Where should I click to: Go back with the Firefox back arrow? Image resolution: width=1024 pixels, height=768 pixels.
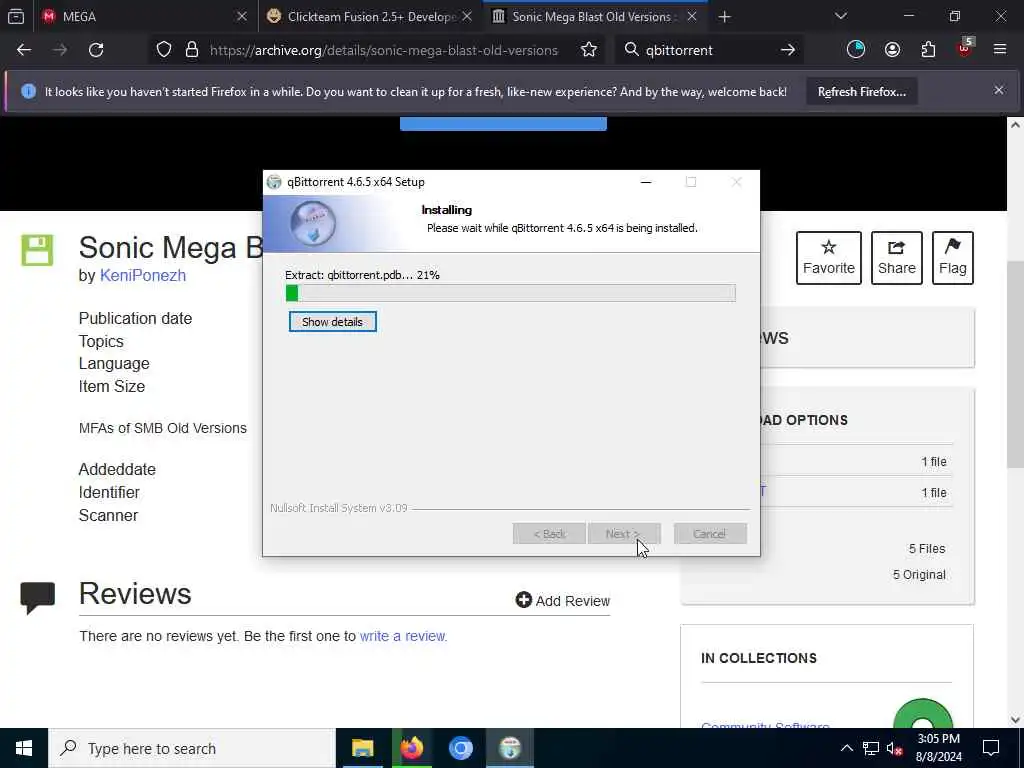[24, 50]
